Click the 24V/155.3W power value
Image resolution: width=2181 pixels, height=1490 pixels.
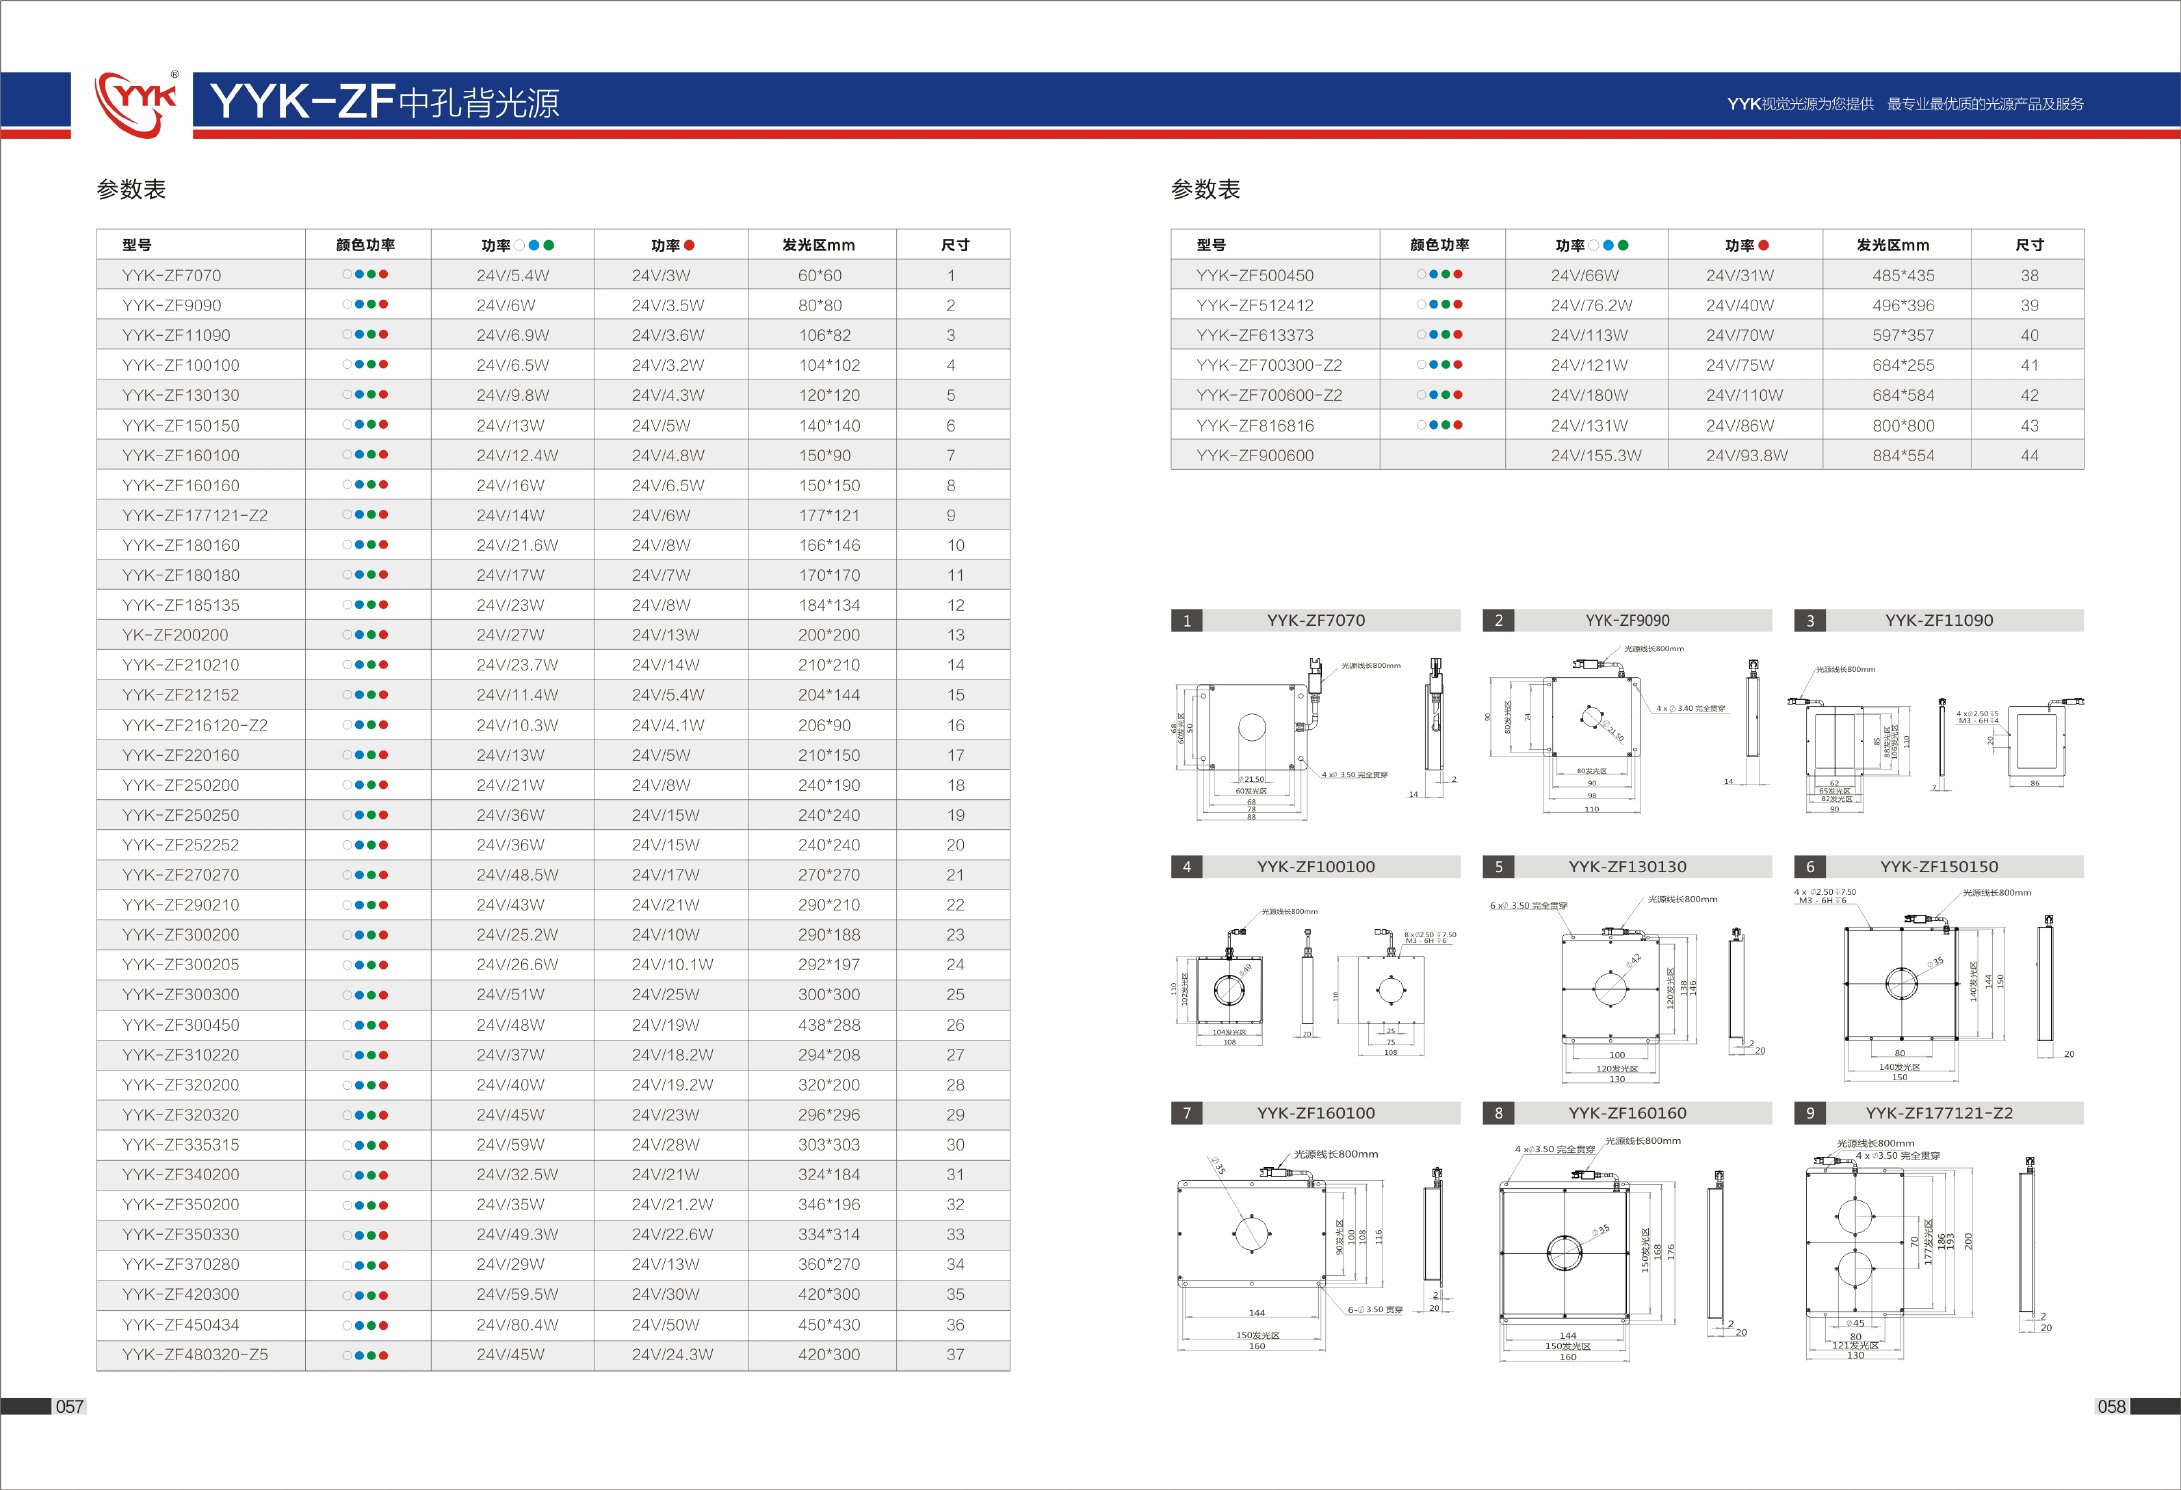[1596, 455]
